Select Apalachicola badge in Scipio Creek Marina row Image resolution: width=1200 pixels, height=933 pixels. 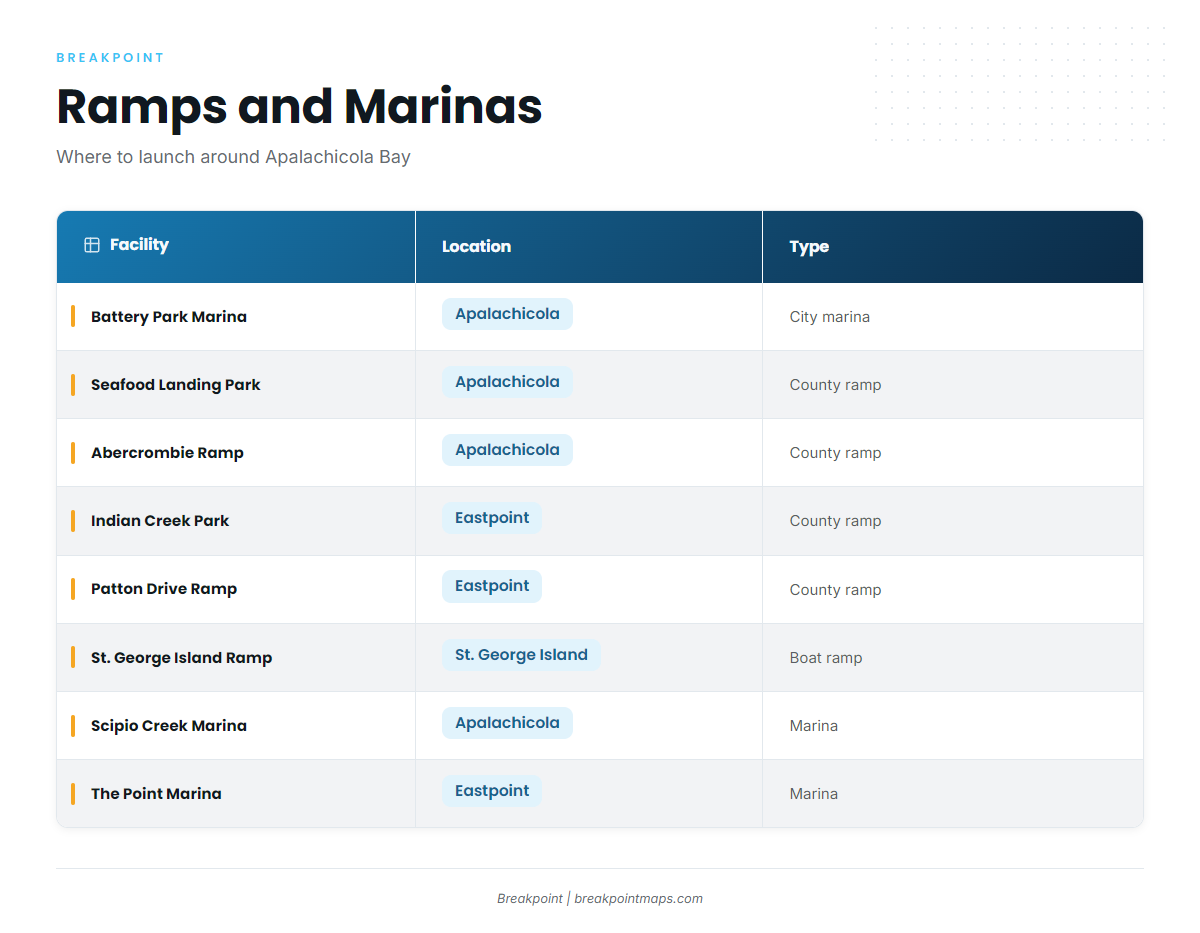[x=507, y=723]
